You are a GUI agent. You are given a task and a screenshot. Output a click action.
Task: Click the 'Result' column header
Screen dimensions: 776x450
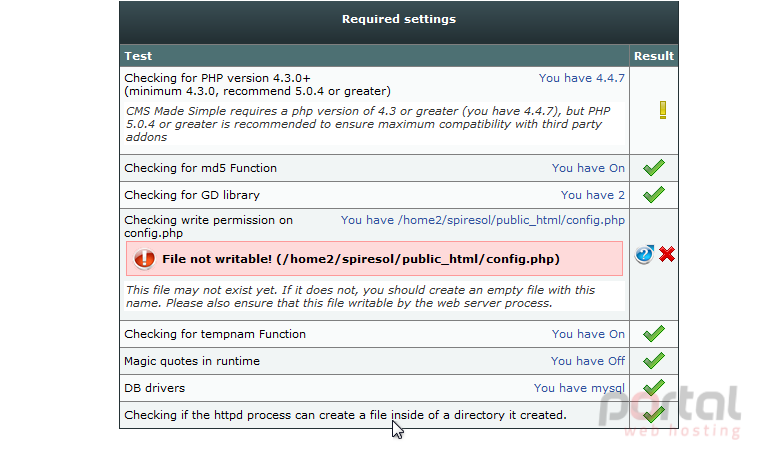point(654,56)
